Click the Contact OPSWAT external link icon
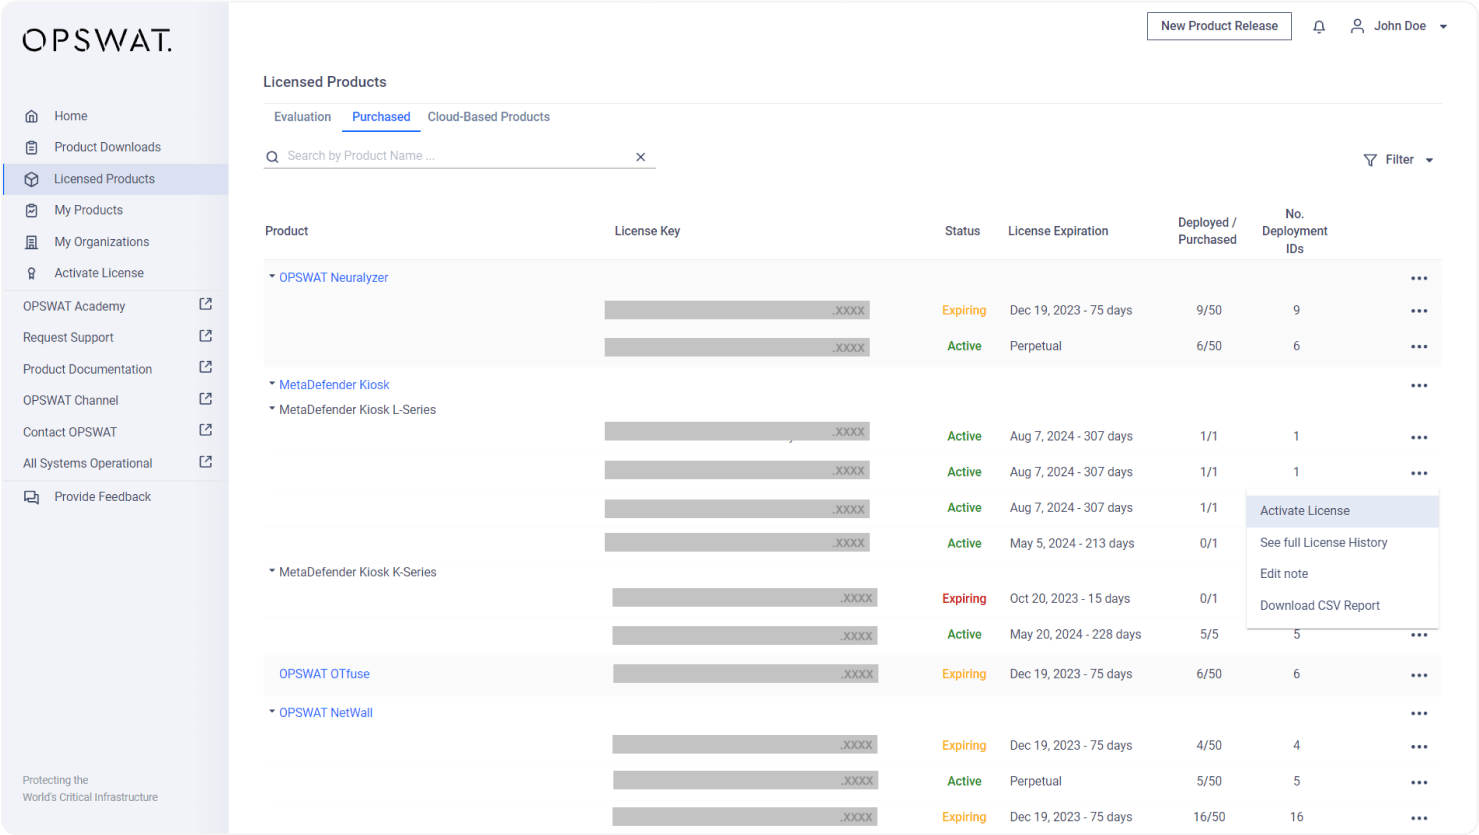The width and height of the screenshot is (1479, 835). point(206,430)
